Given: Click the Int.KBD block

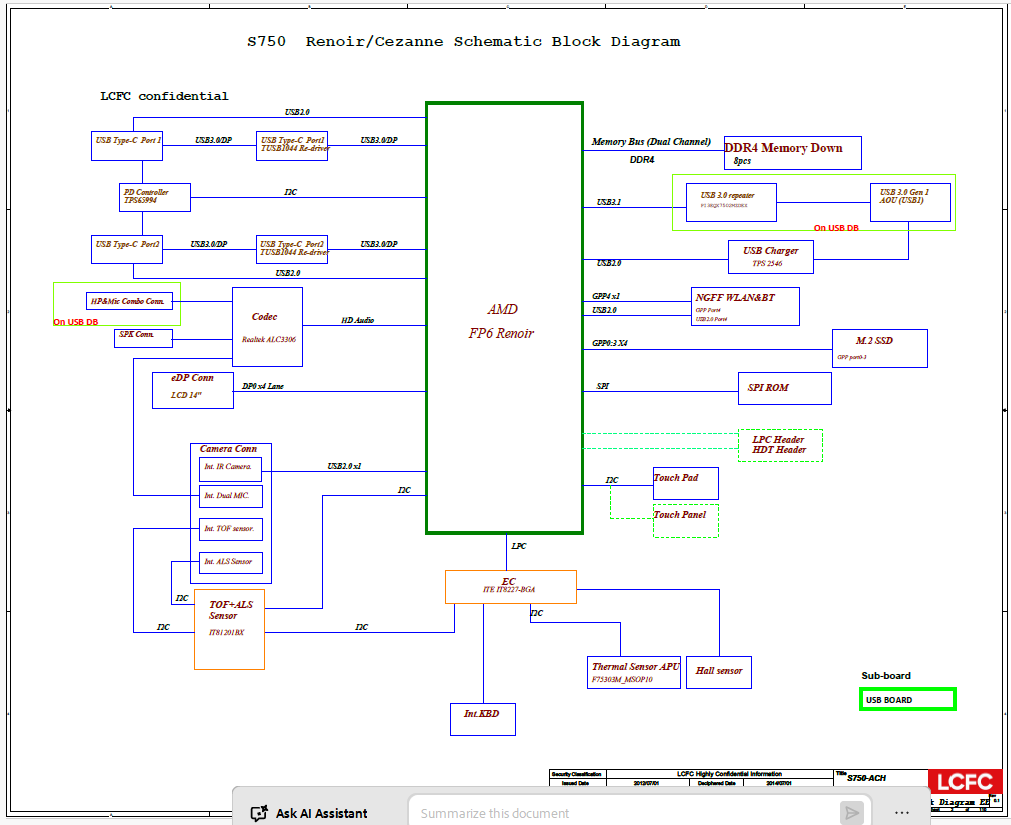Looking at the screenshot, I should coord(483,719).
